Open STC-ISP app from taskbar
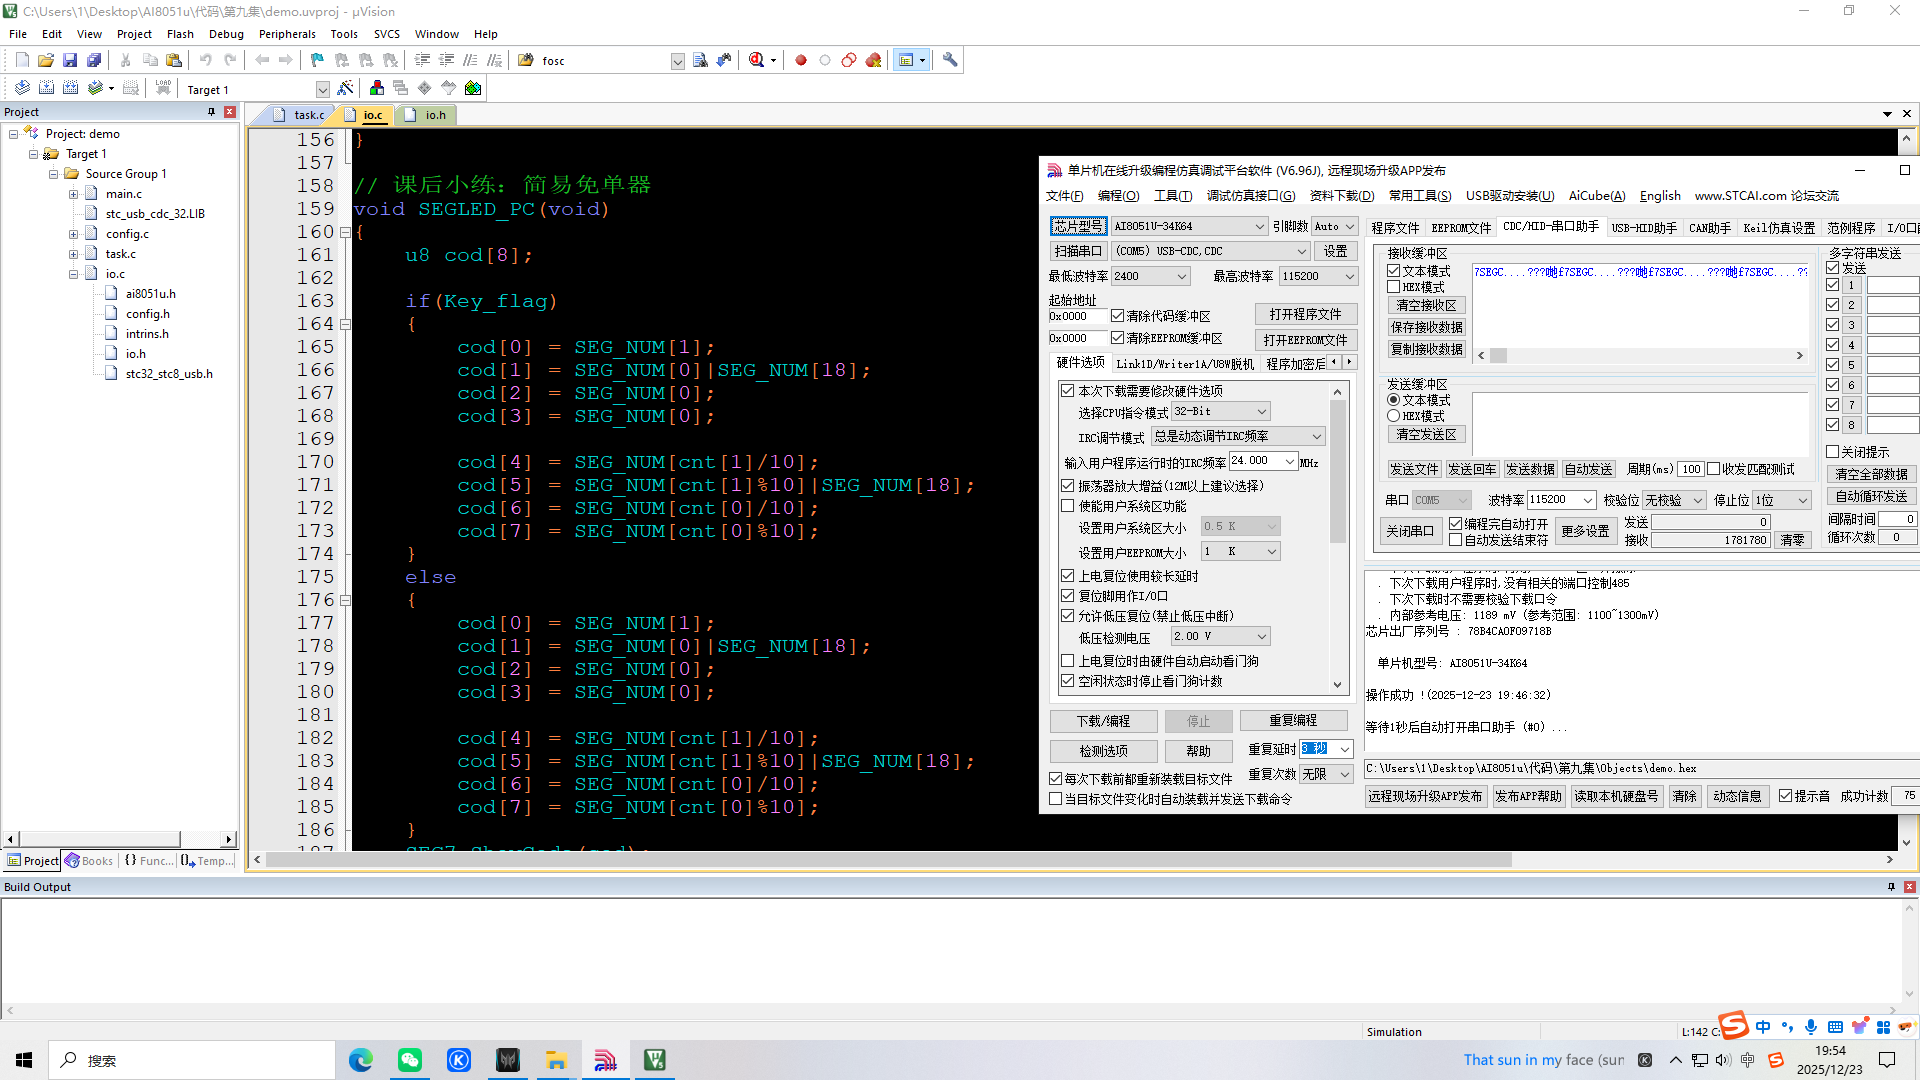The width and height of the screenshot is (1920, 1080). (606, 1060)
